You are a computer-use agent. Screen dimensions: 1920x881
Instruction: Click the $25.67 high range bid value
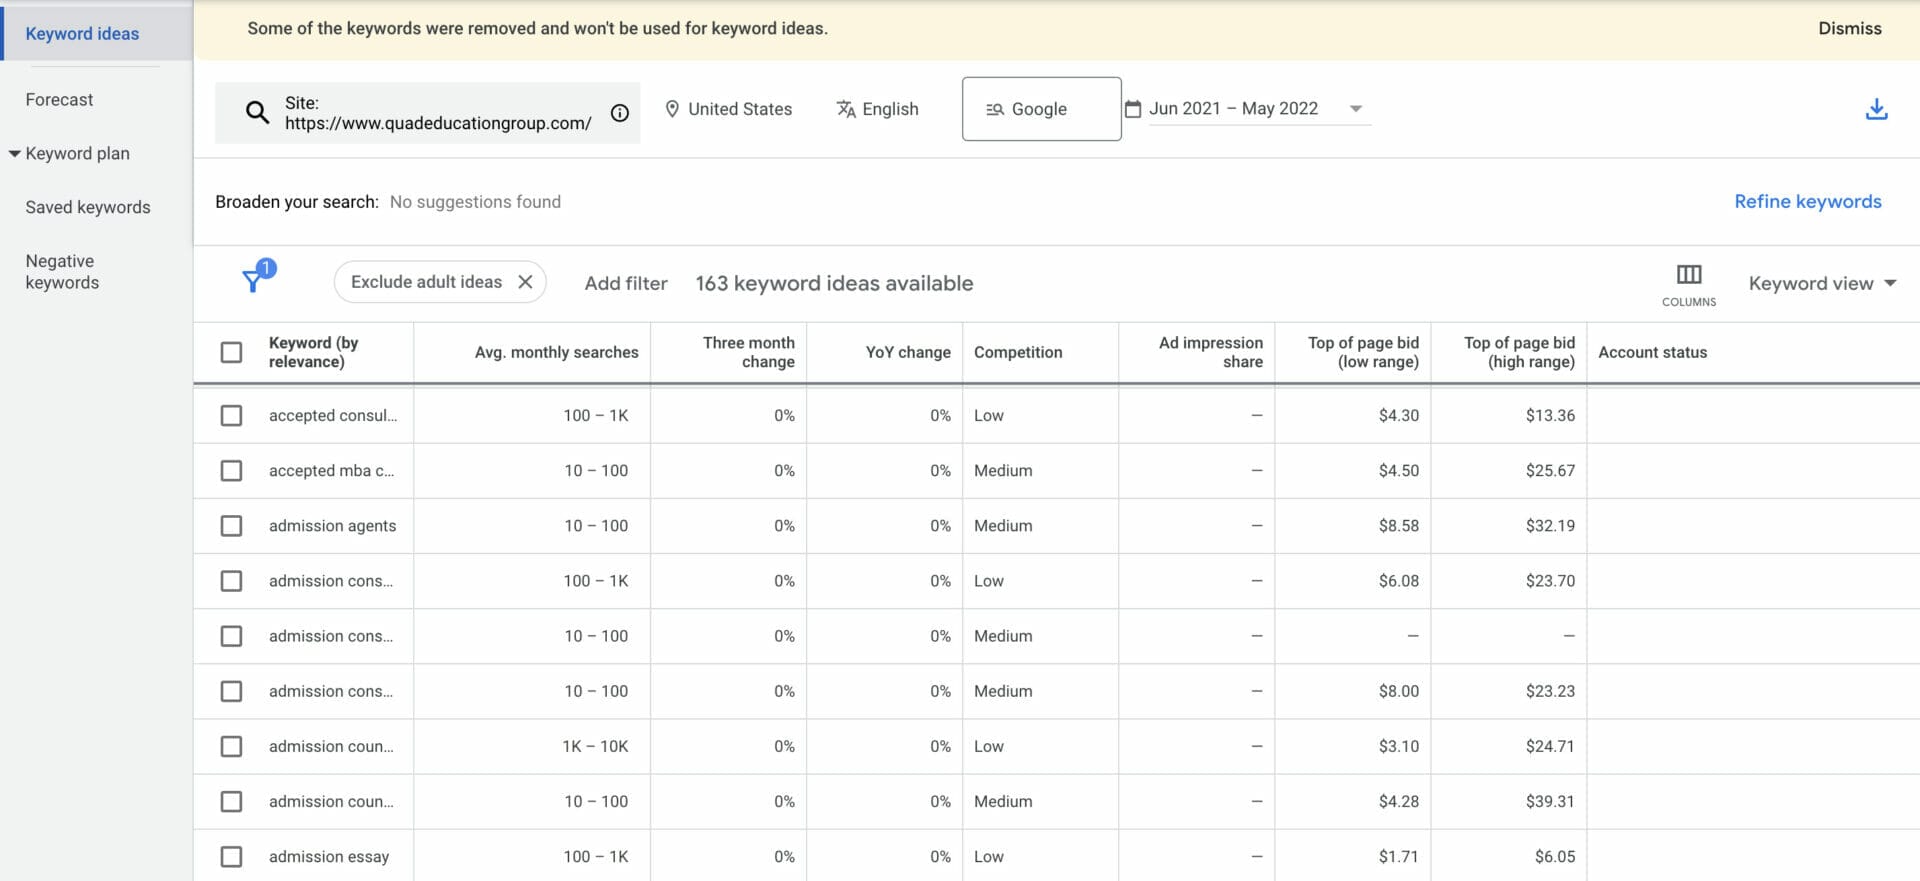coord(1550,470)
